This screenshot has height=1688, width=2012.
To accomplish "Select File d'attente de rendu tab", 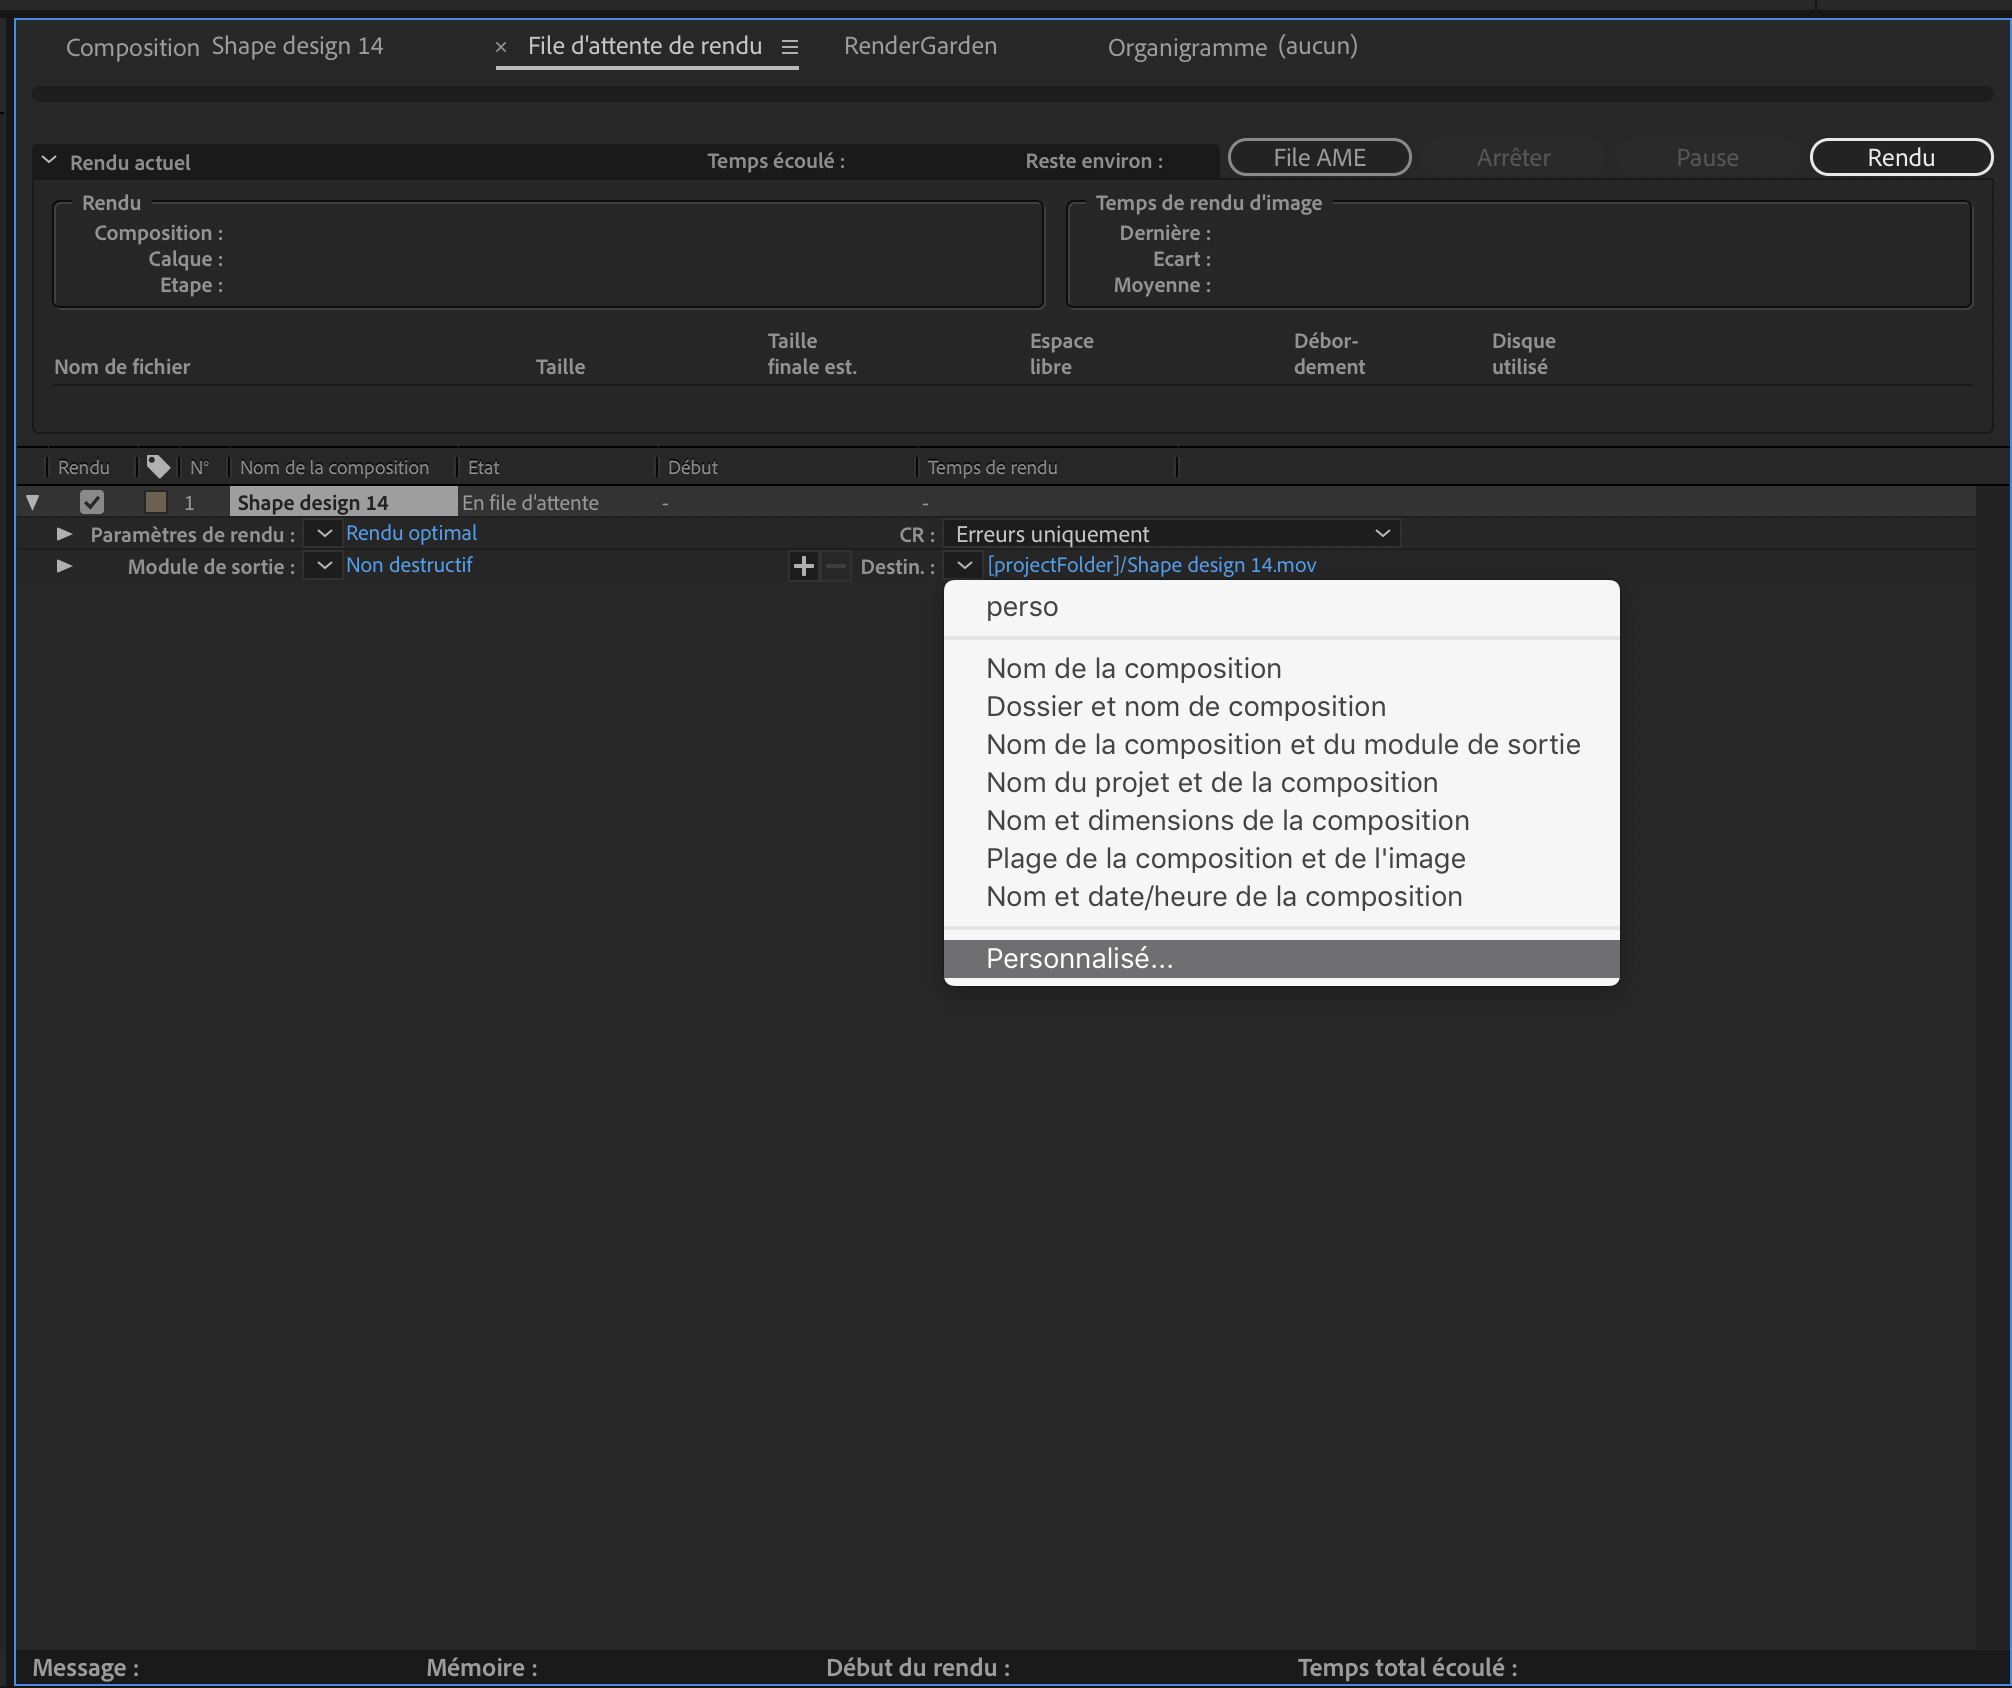I will tap(645, 46).
